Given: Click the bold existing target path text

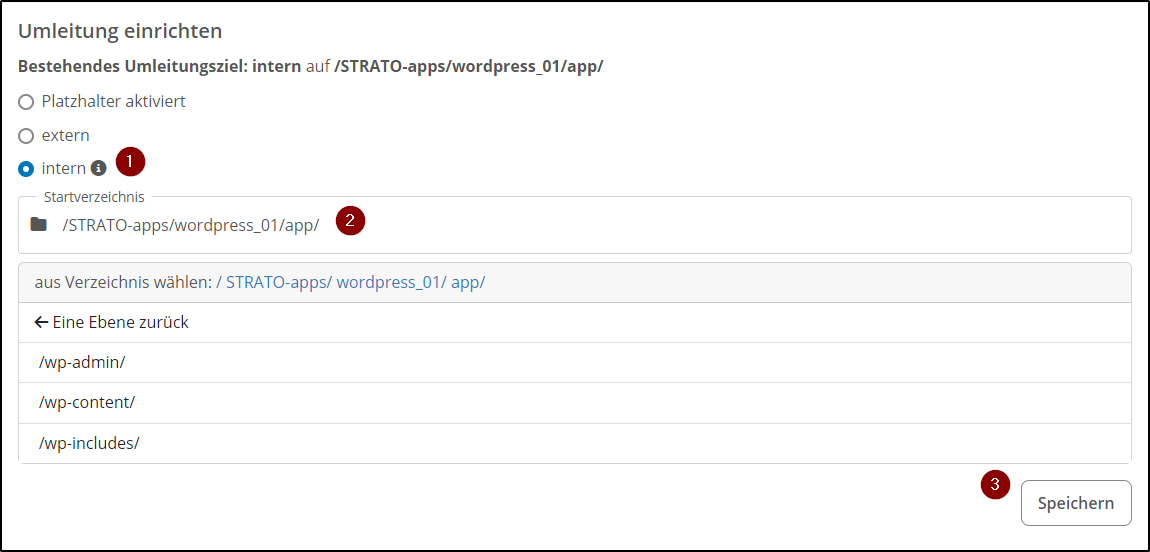Looking at the screenshot, I should click(468, 67).
